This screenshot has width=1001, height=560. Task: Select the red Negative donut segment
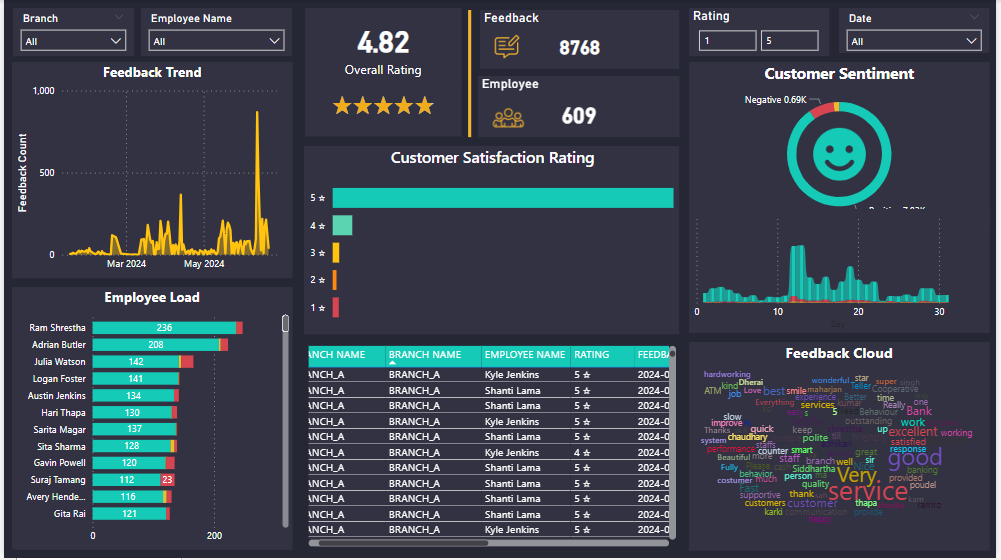coord(820,110)
